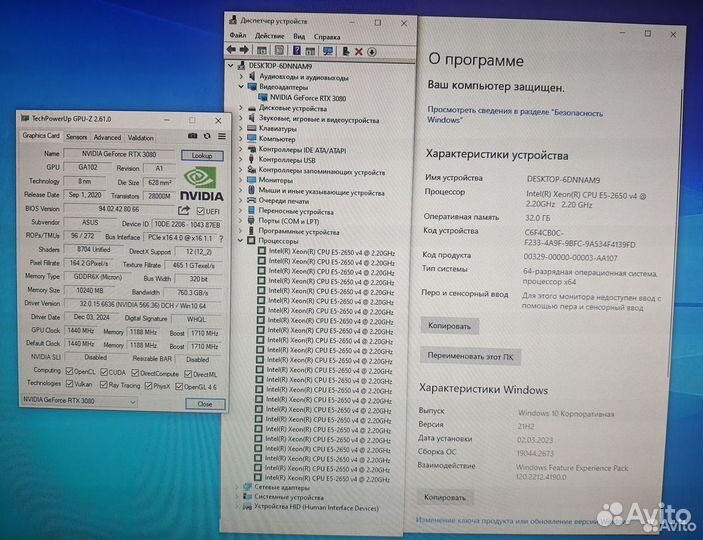703x540 pixels.
Task: Open the Безопасность Windows details link
Action: (515, 115)
